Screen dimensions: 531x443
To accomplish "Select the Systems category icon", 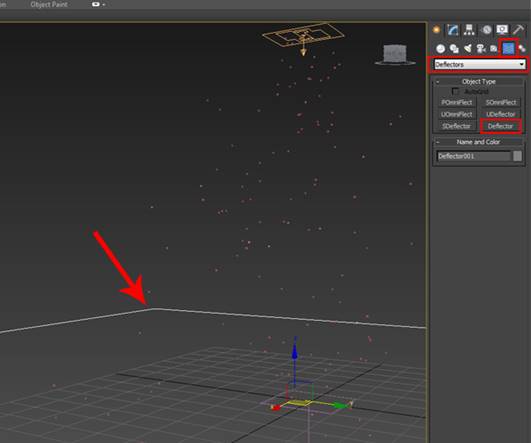I will point(522,49).
